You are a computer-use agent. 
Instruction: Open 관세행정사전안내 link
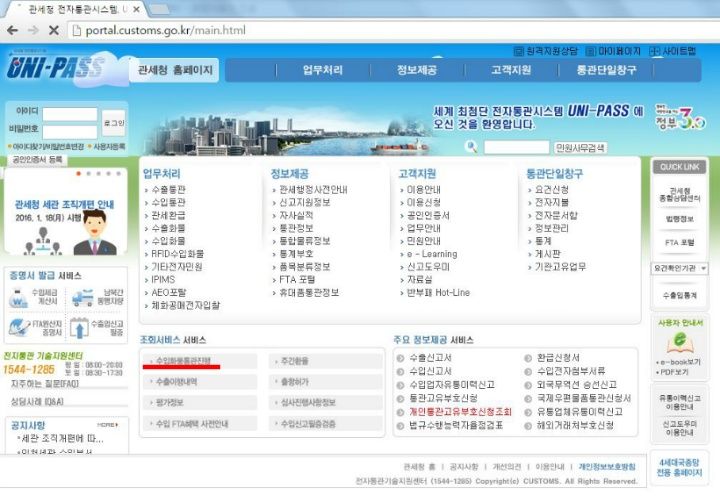pyautogui.click(x=313, y=190)
